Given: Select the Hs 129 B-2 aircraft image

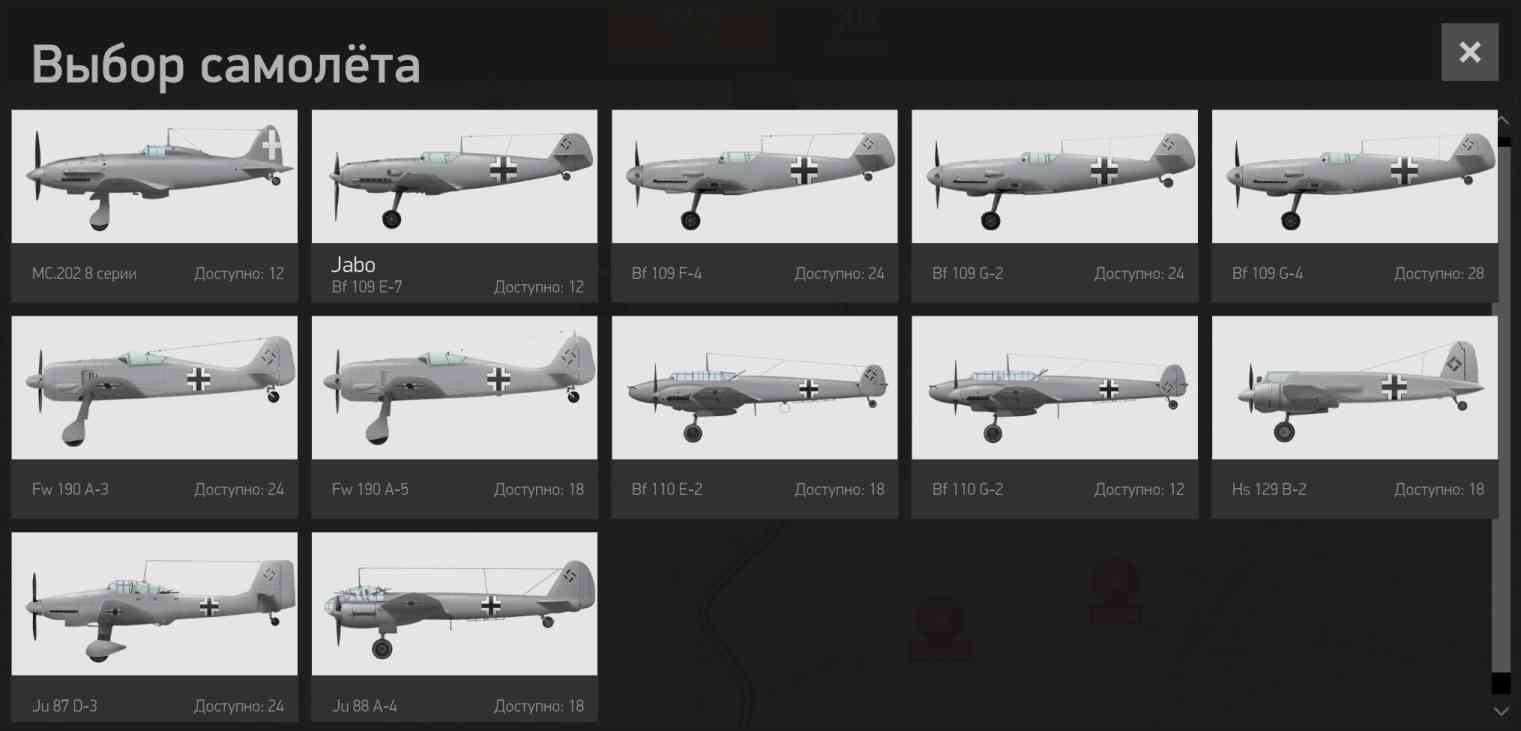Looking at the screenshot, I should [x=1355, y=388].
